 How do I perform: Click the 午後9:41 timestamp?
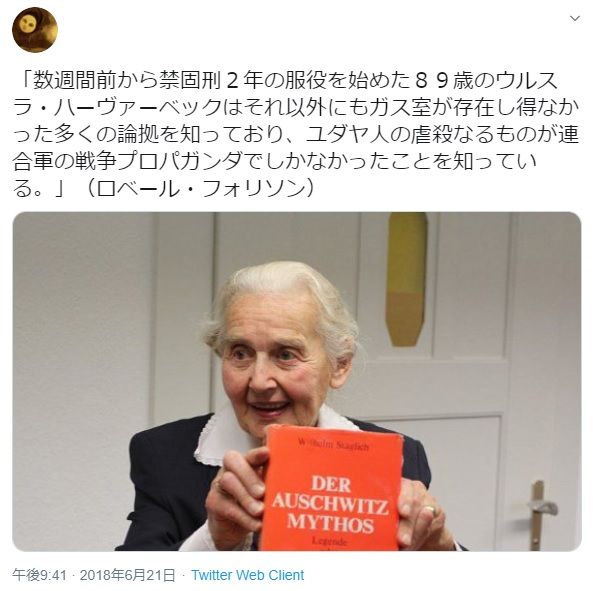[x=39, y=575]
